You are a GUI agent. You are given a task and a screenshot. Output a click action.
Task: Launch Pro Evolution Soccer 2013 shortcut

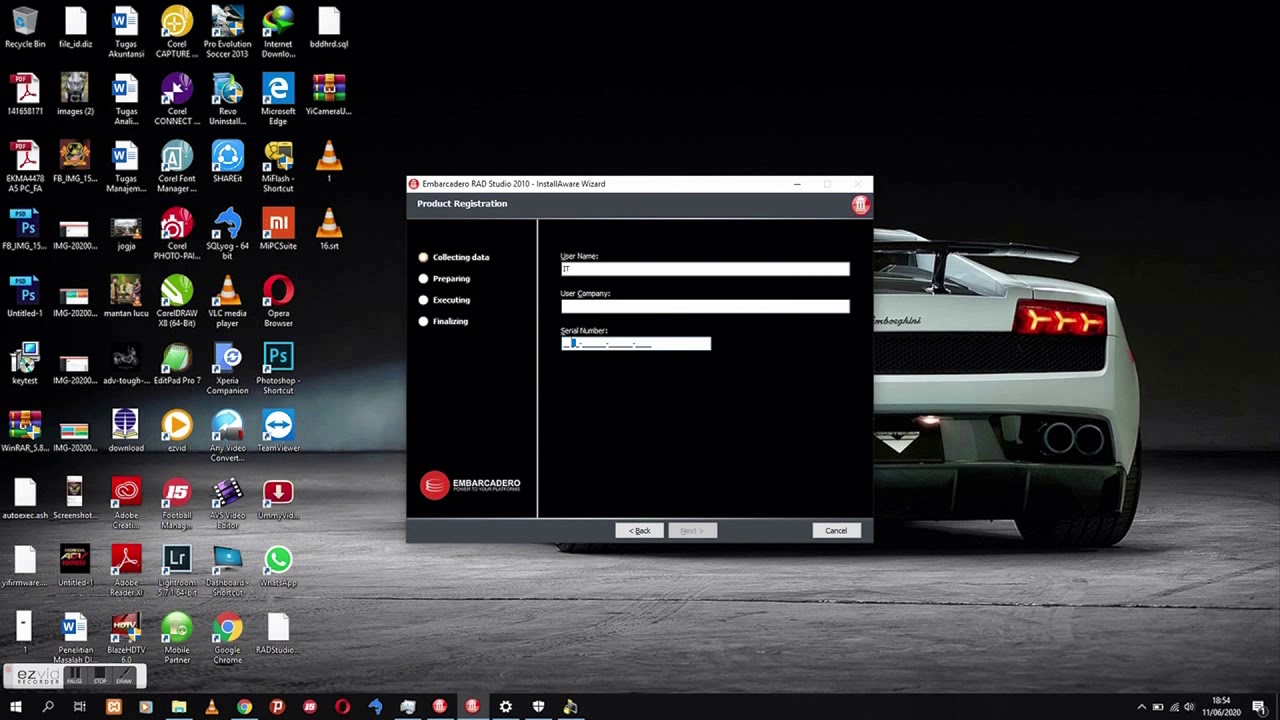227,32
